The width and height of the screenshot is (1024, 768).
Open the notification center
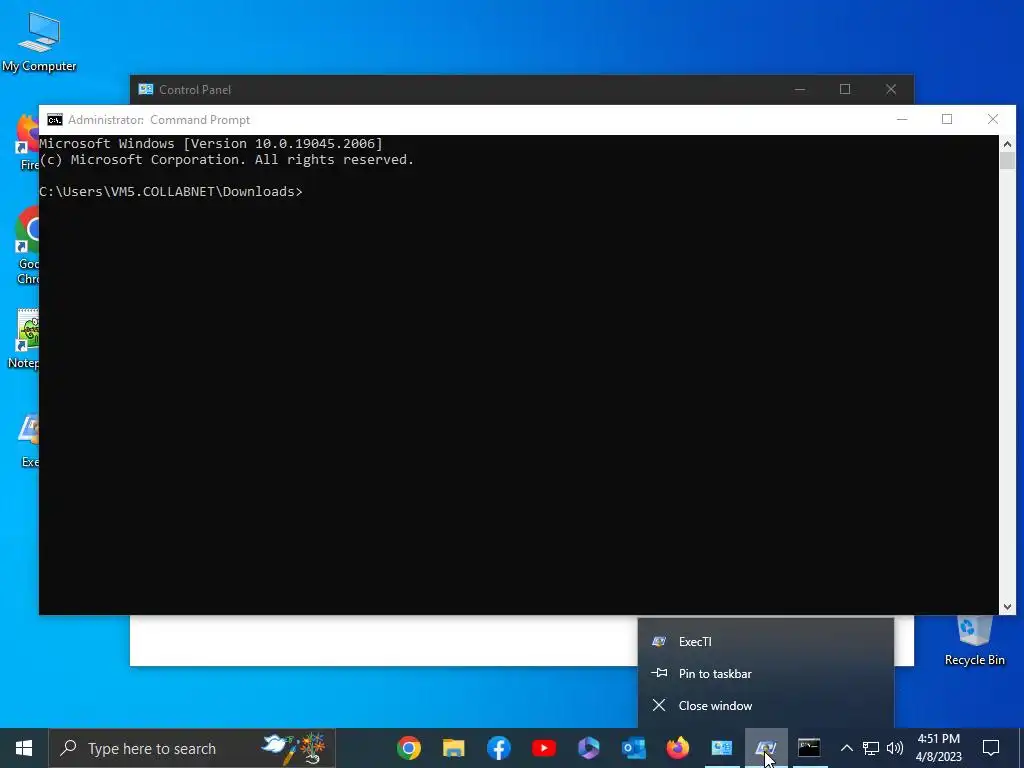coord(991,748)
